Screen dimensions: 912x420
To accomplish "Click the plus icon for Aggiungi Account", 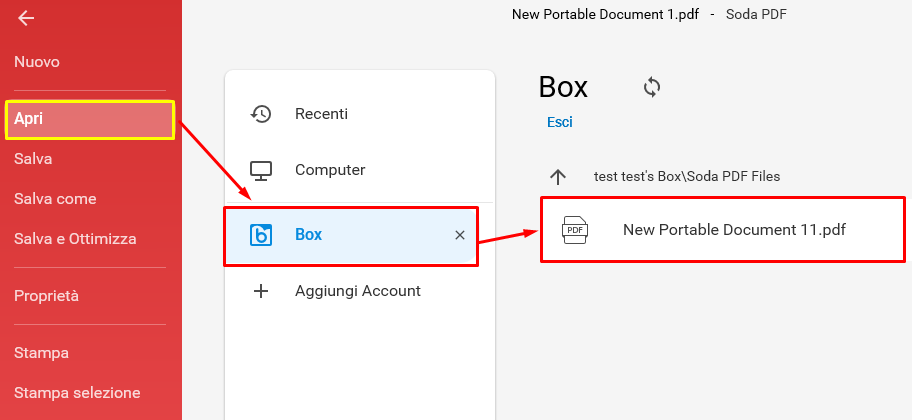I will coord(261,291).
